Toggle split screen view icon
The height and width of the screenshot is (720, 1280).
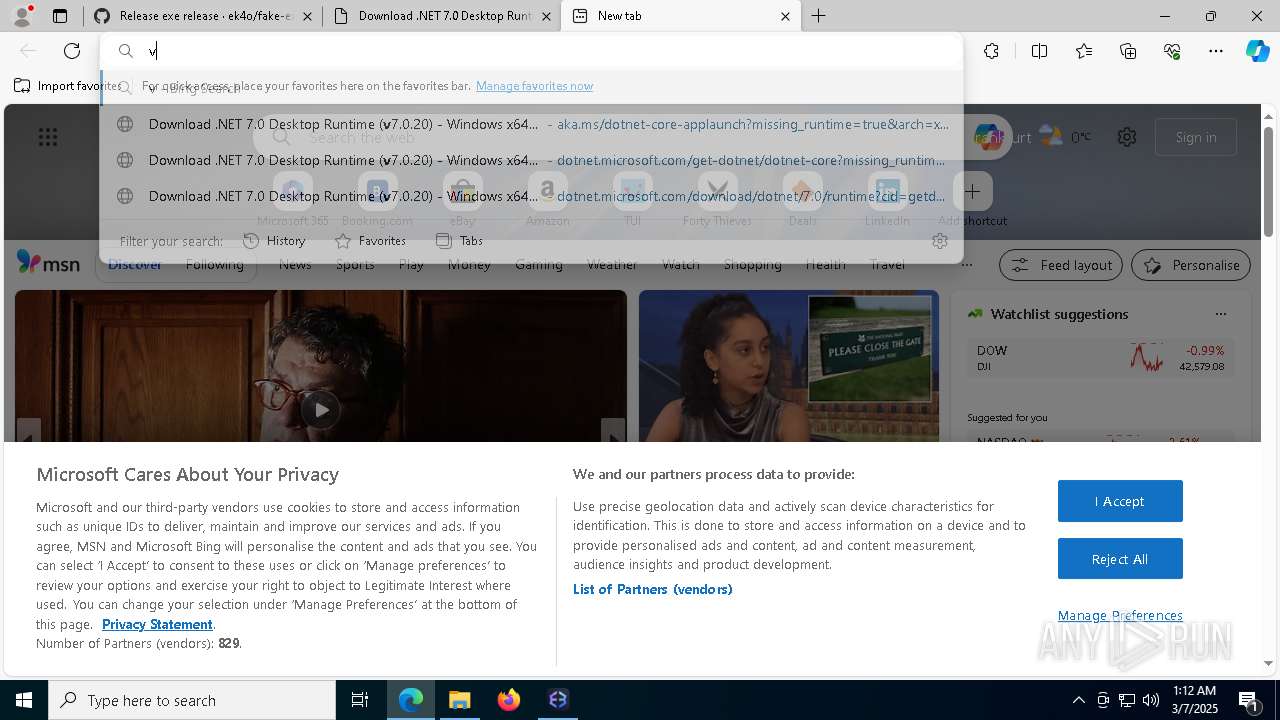1039,51
